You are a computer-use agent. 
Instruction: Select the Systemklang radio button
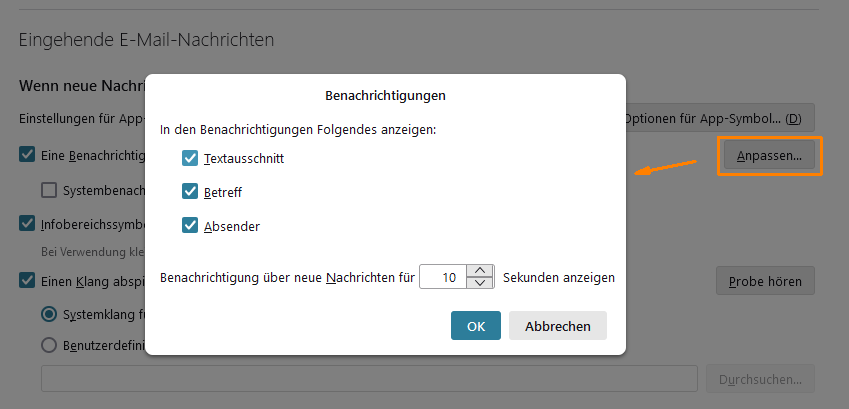[49, 314]
